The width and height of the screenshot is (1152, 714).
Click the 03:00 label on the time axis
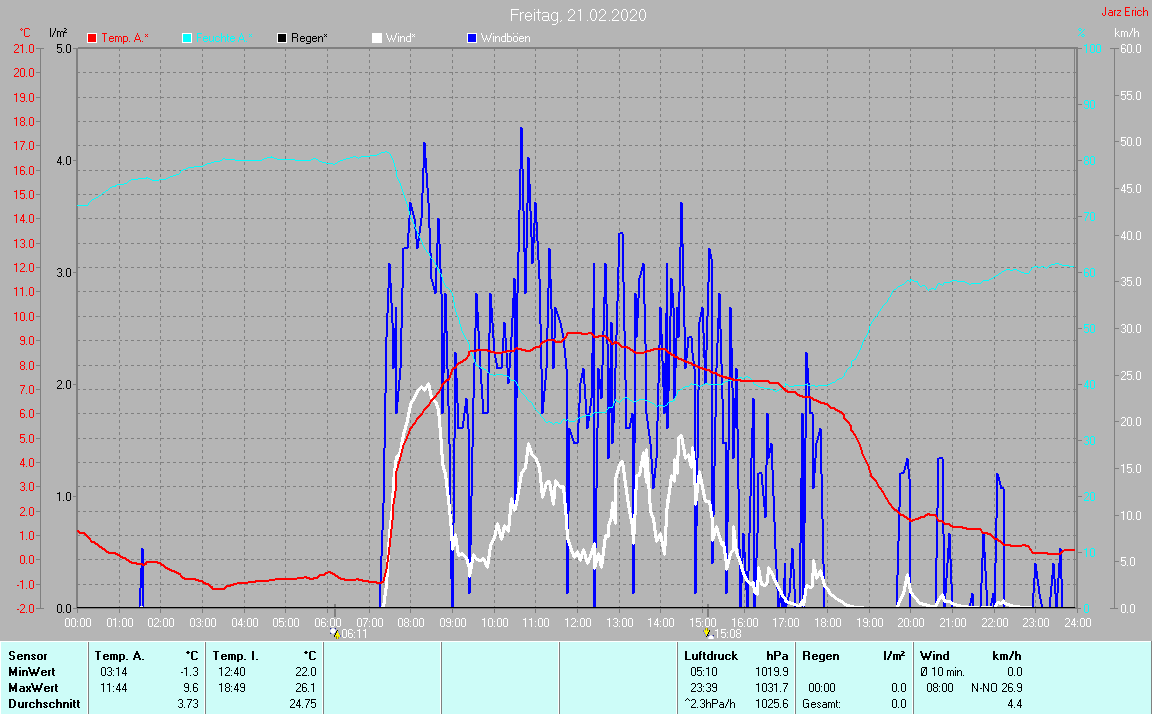coord(203,623)
